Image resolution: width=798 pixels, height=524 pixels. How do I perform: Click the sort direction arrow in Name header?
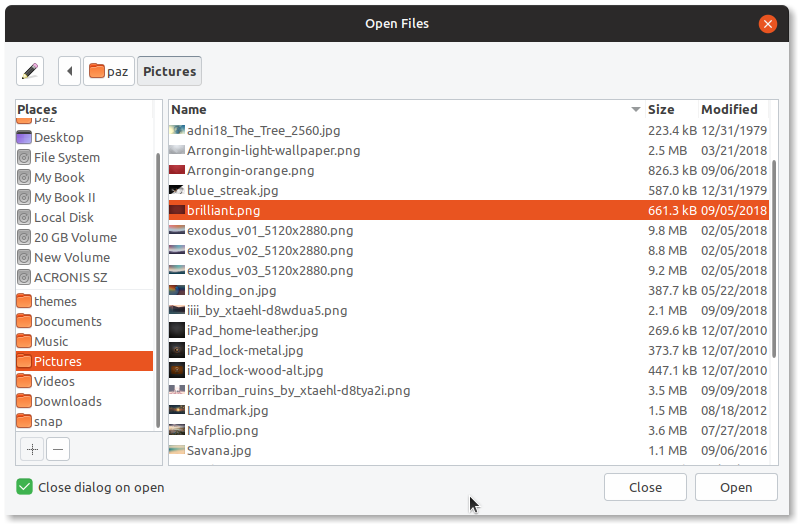pos(636,109)
